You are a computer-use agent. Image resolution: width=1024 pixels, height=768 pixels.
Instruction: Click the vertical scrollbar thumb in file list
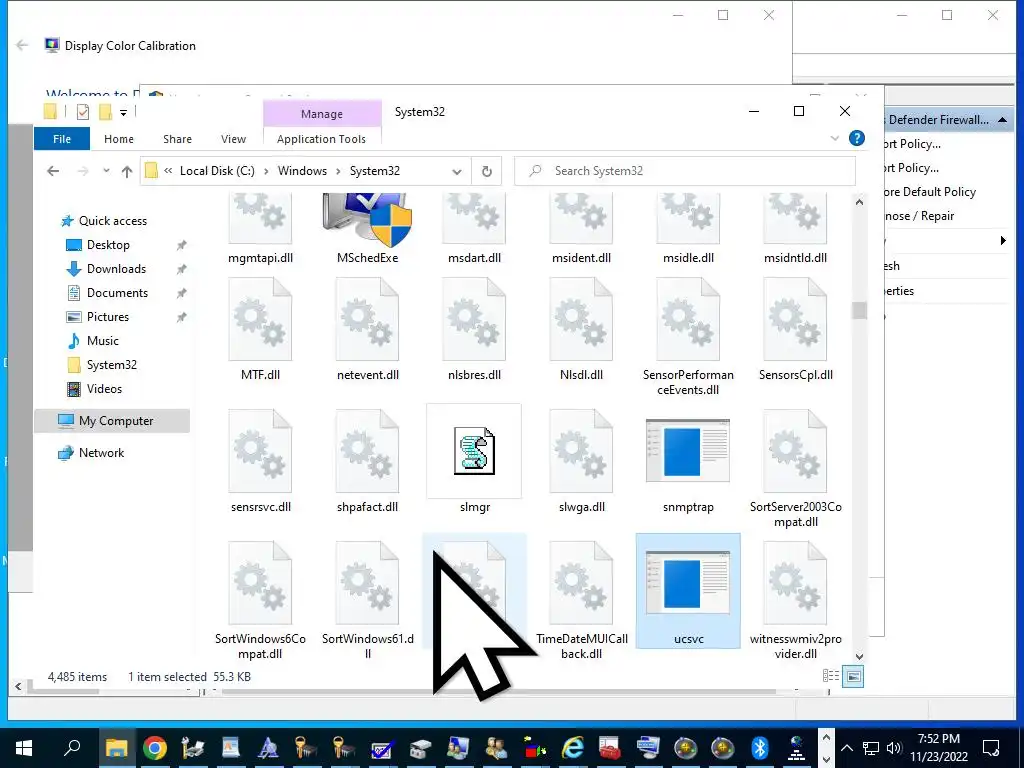pyautogui.click(x=859, y=310)
